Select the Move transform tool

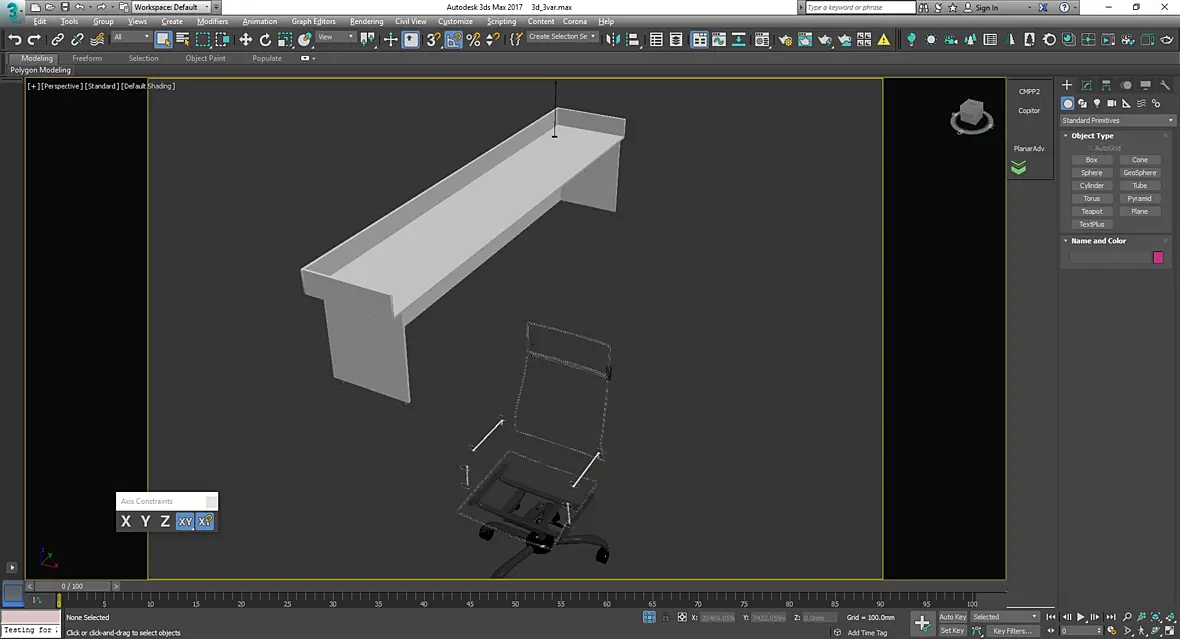click(x=245, y=40)
